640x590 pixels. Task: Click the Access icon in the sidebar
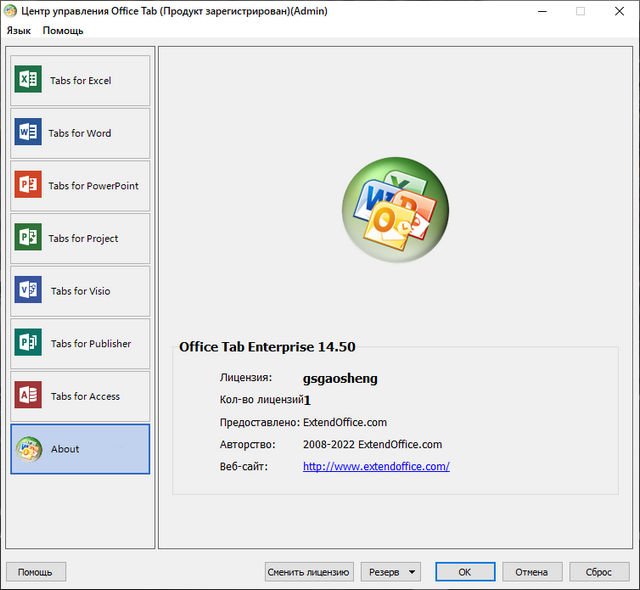pyautogui.click(x=28, y=396)
